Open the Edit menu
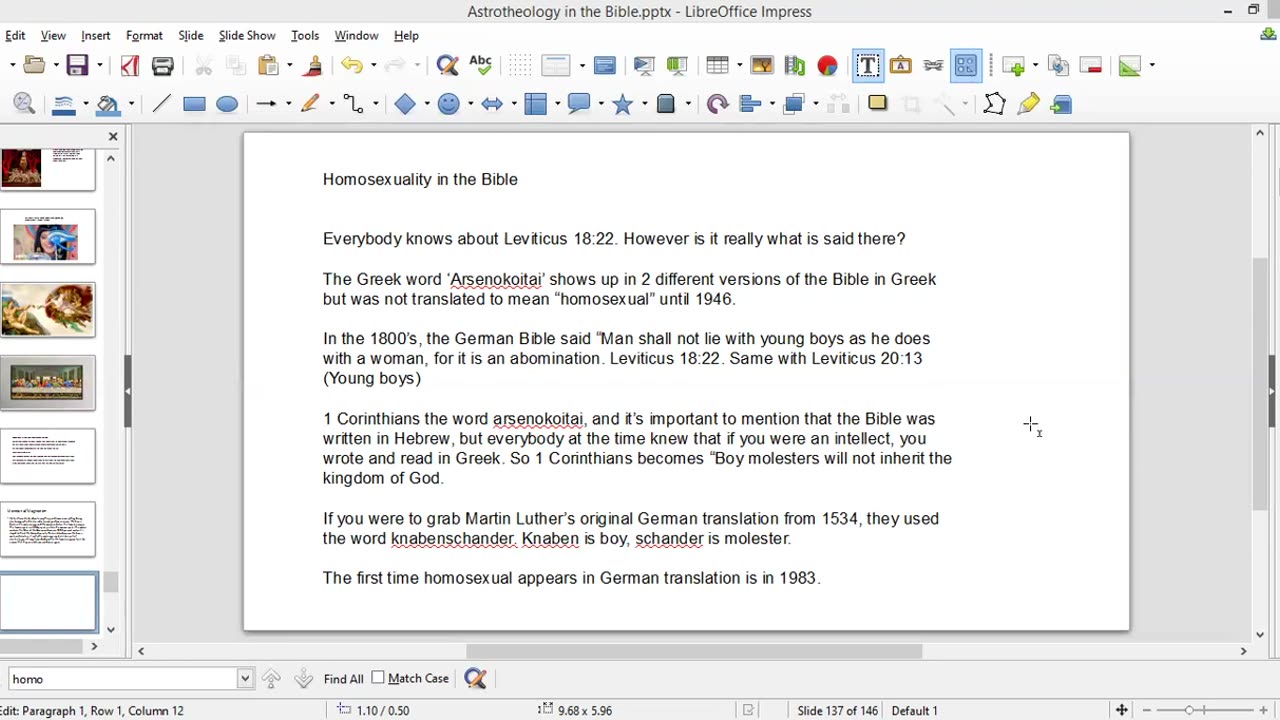 [x=15, y=35]
